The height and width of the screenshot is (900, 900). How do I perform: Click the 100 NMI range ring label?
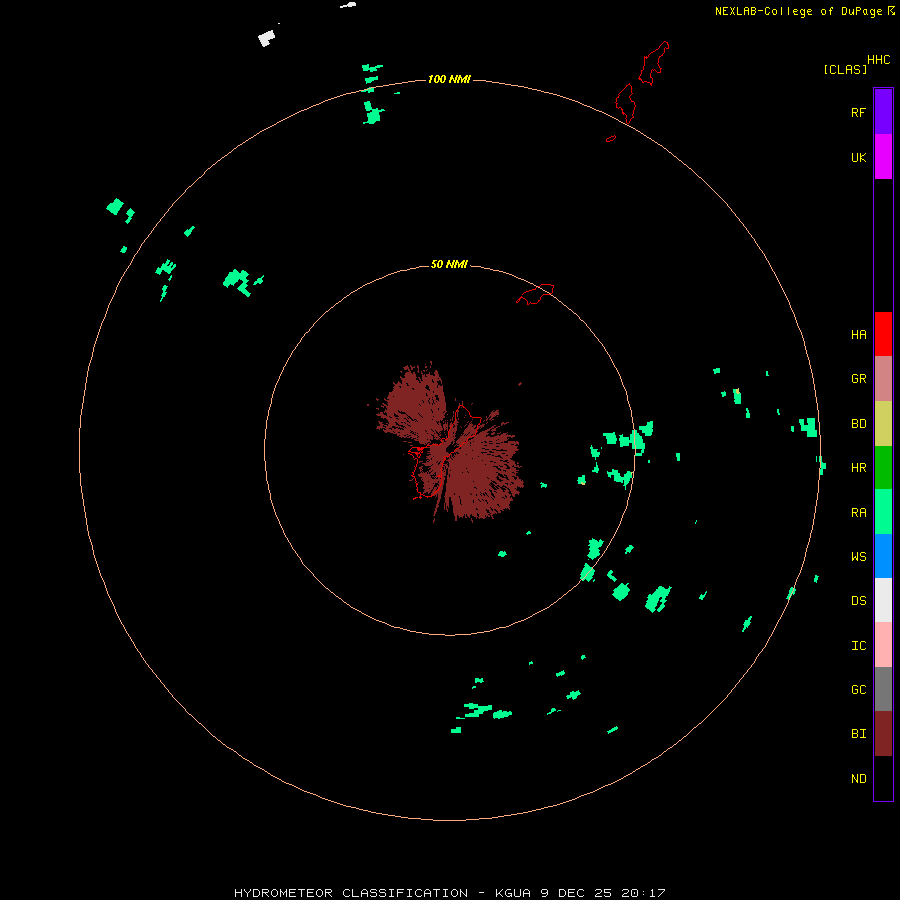pyautogui.click(x=449, y=79)
